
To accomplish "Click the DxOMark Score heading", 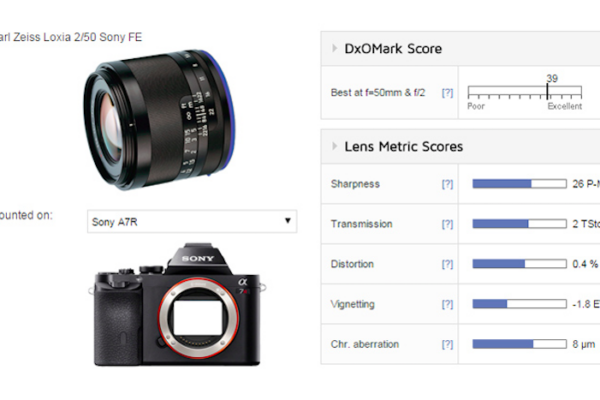I will tap(393, 49).
